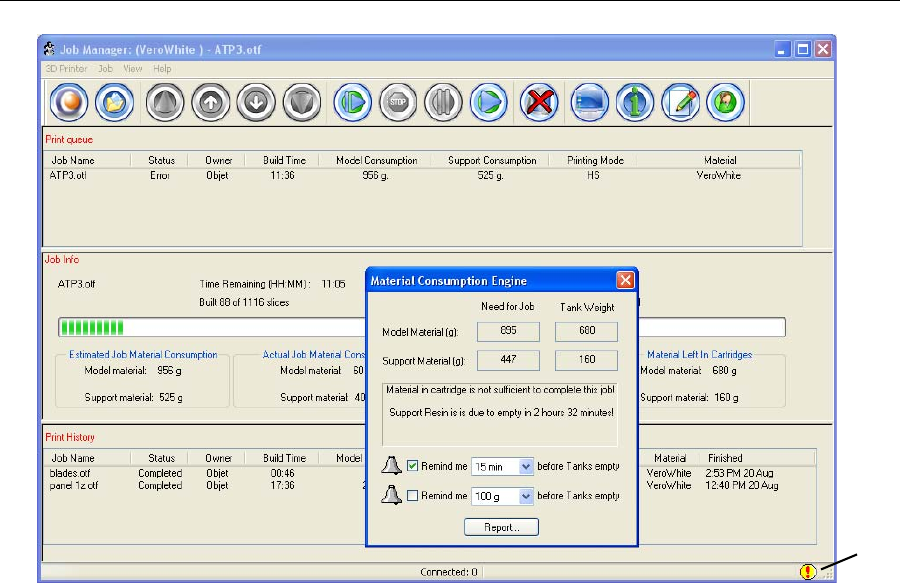
Task: Open the 3D Printer menu
Action: pyautogui.click(x=66, y=69)
